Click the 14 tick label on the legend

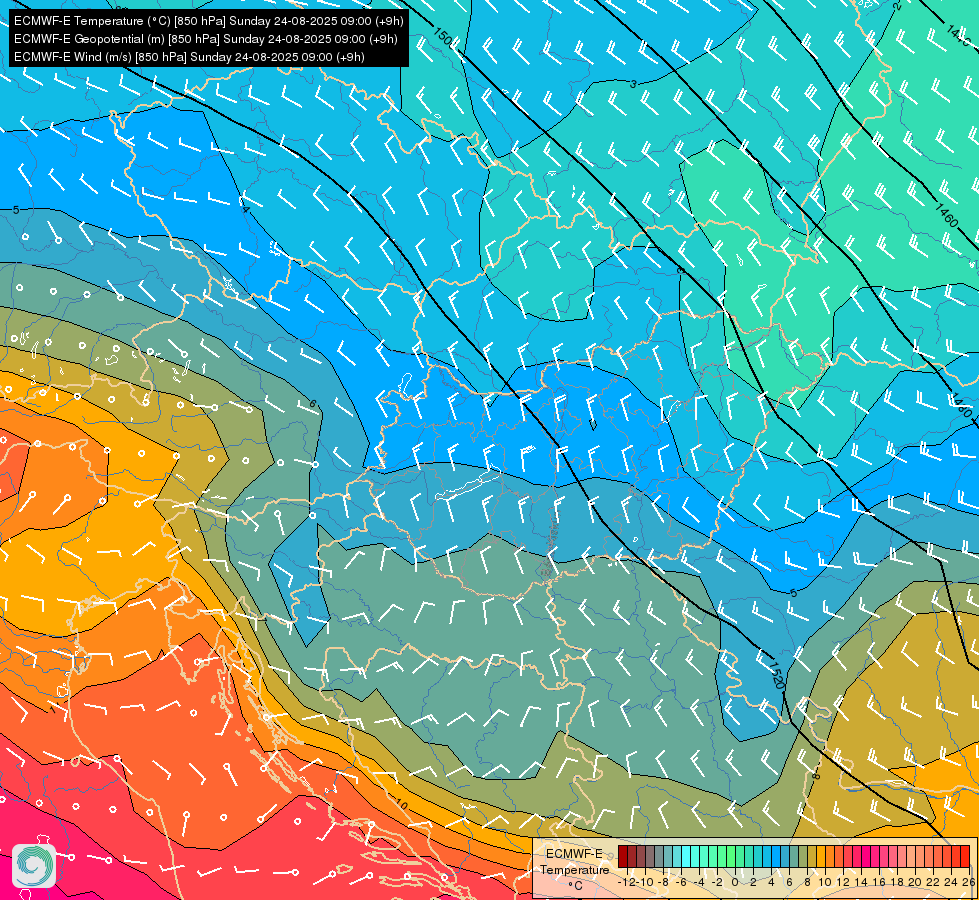click(x=862, y=882)
